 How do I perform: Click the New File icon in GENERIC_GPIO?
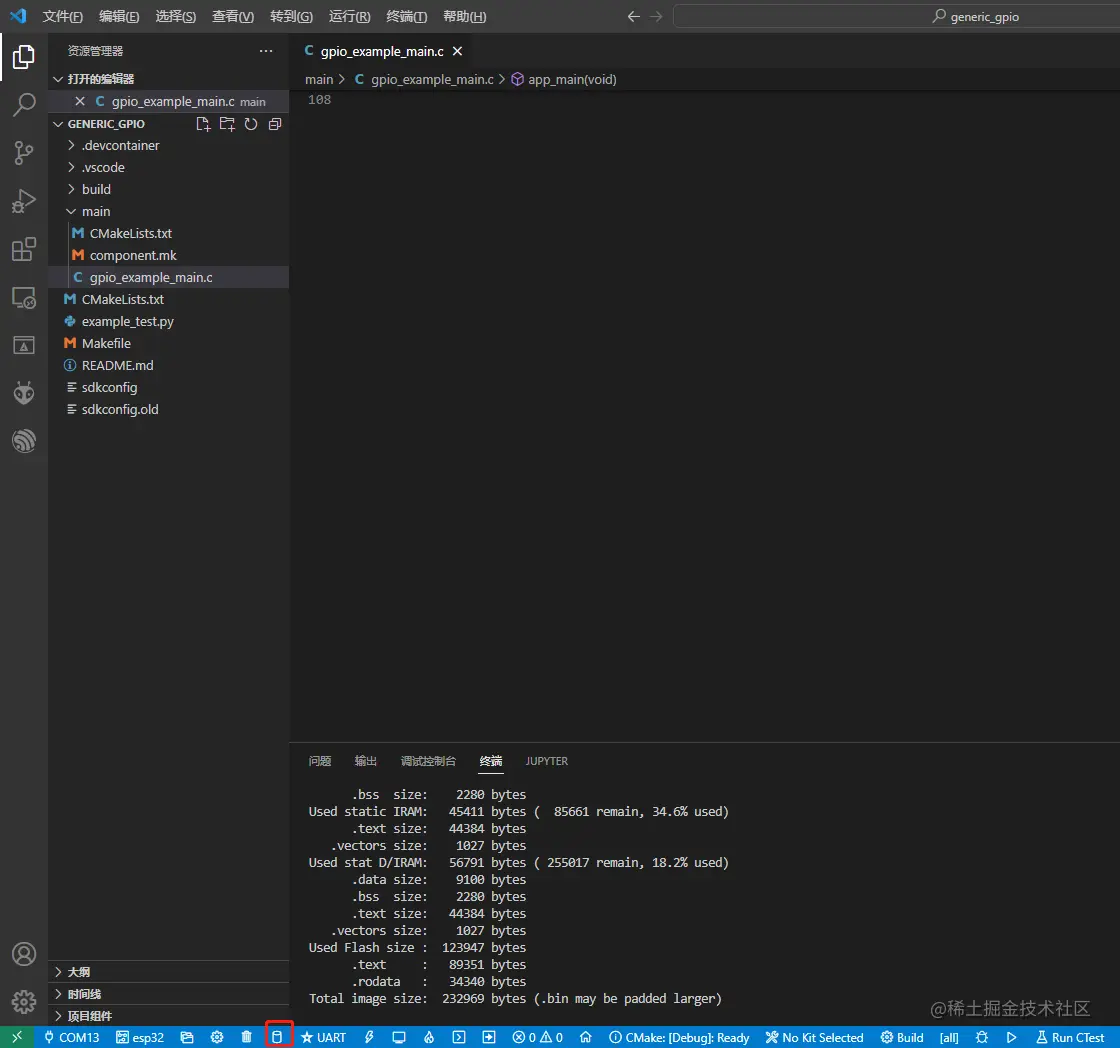[203, 124]
